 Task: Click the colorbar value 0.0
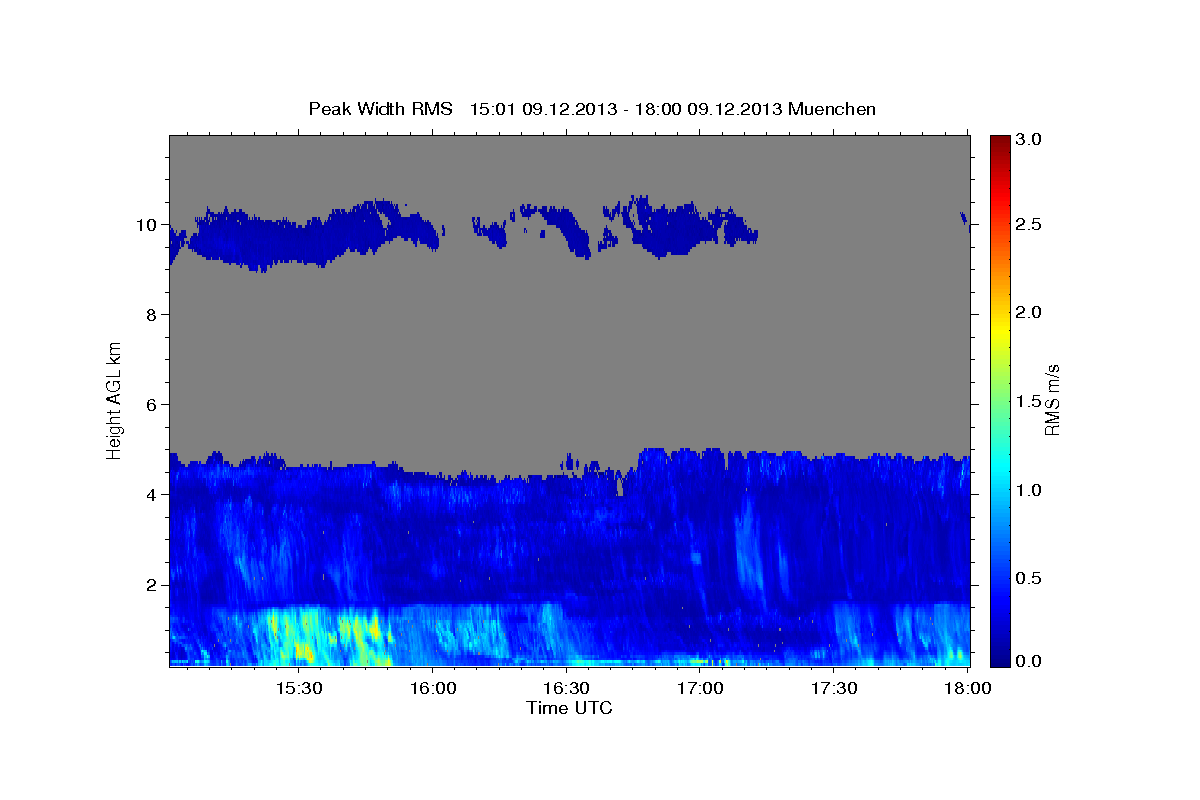point(1030,661)
